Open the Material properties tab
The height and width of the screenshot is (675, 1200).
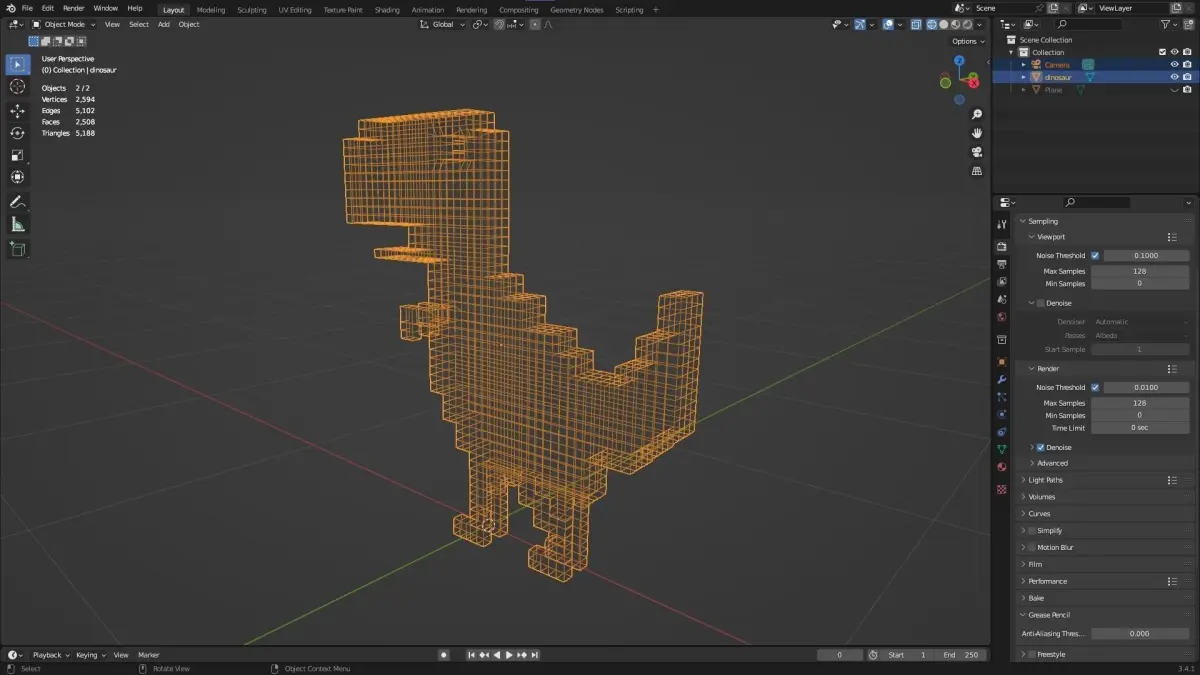tap(1001, 467)
